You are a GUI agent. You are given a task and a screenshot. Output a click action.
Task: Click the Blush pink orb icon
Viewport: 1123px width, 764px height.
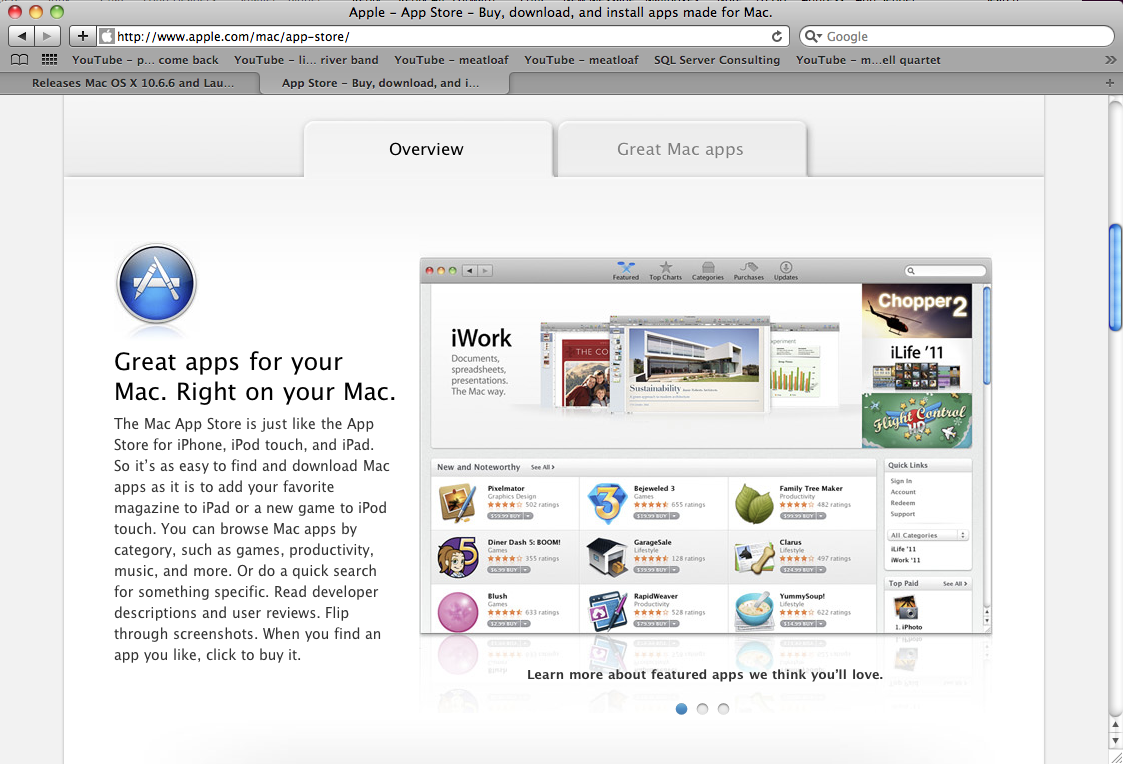458,612
